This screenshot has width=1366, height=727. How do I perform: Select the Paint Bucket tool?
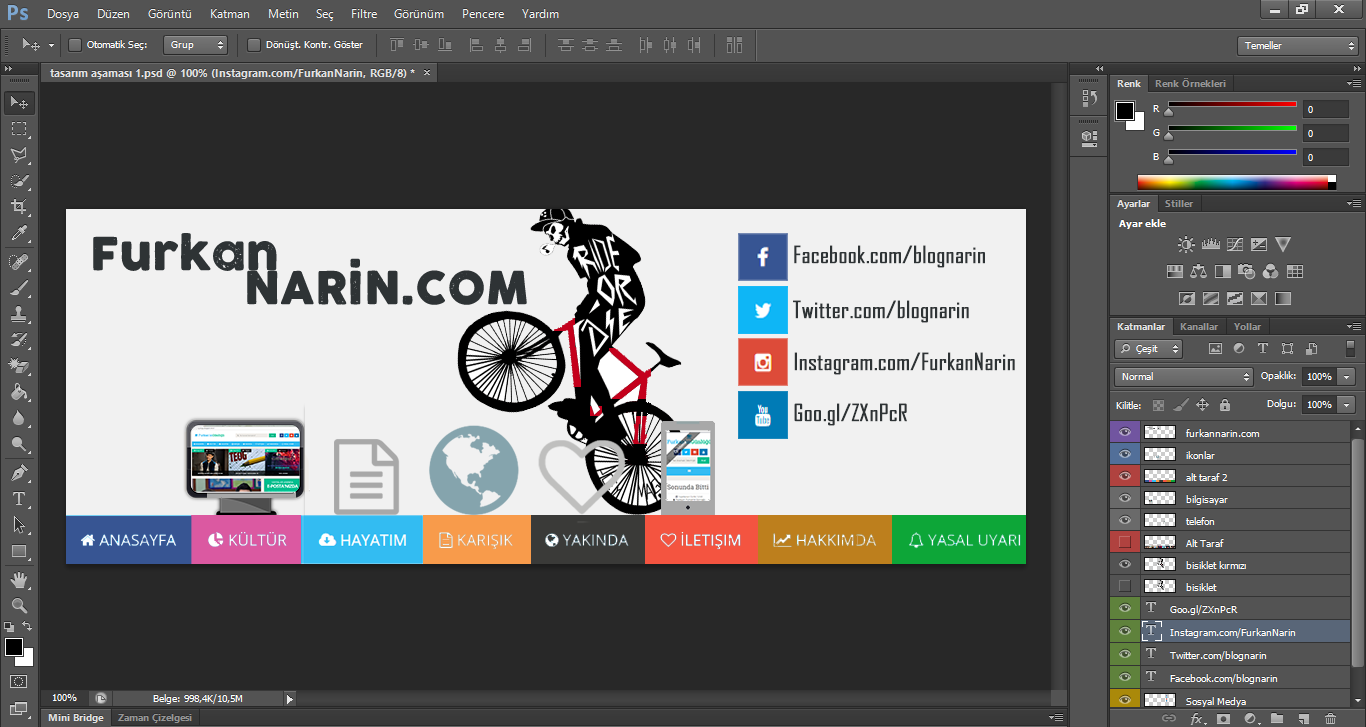click(x=19, y=392)
